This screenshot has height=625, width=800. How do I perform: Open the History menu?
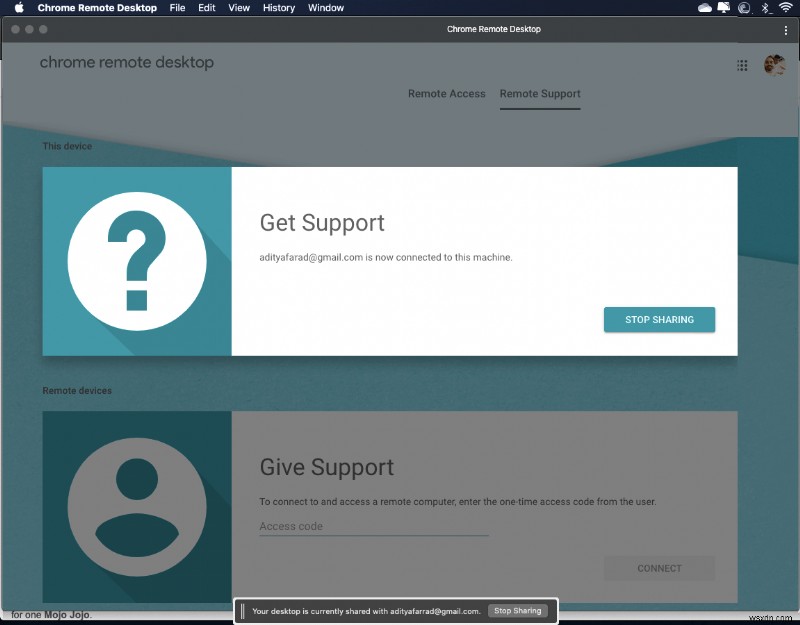(x=279, y=8)
